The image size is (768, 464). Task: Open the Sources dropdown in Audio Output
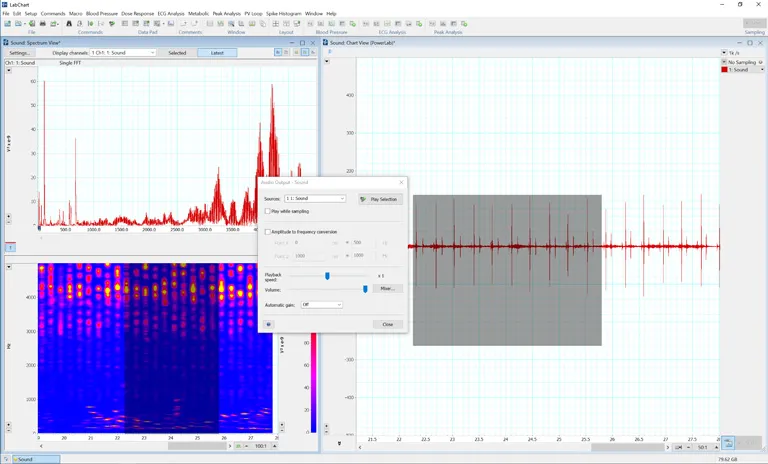click(315, 199)
